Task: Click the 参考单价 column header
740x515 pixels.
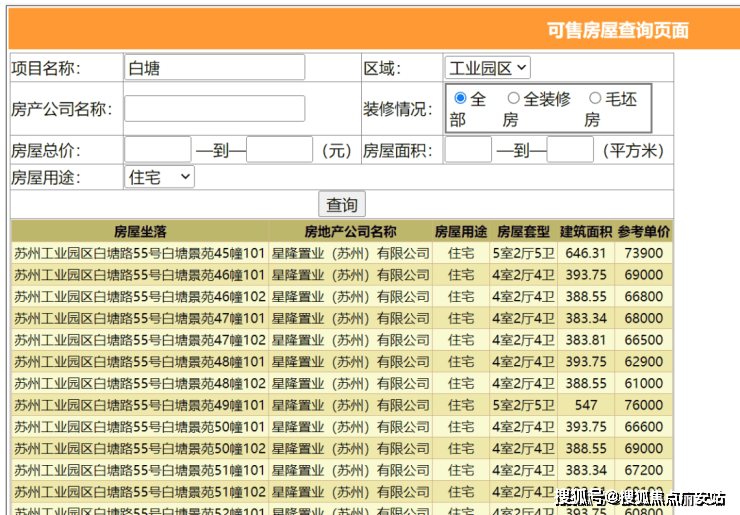Action: coord(643,231)
